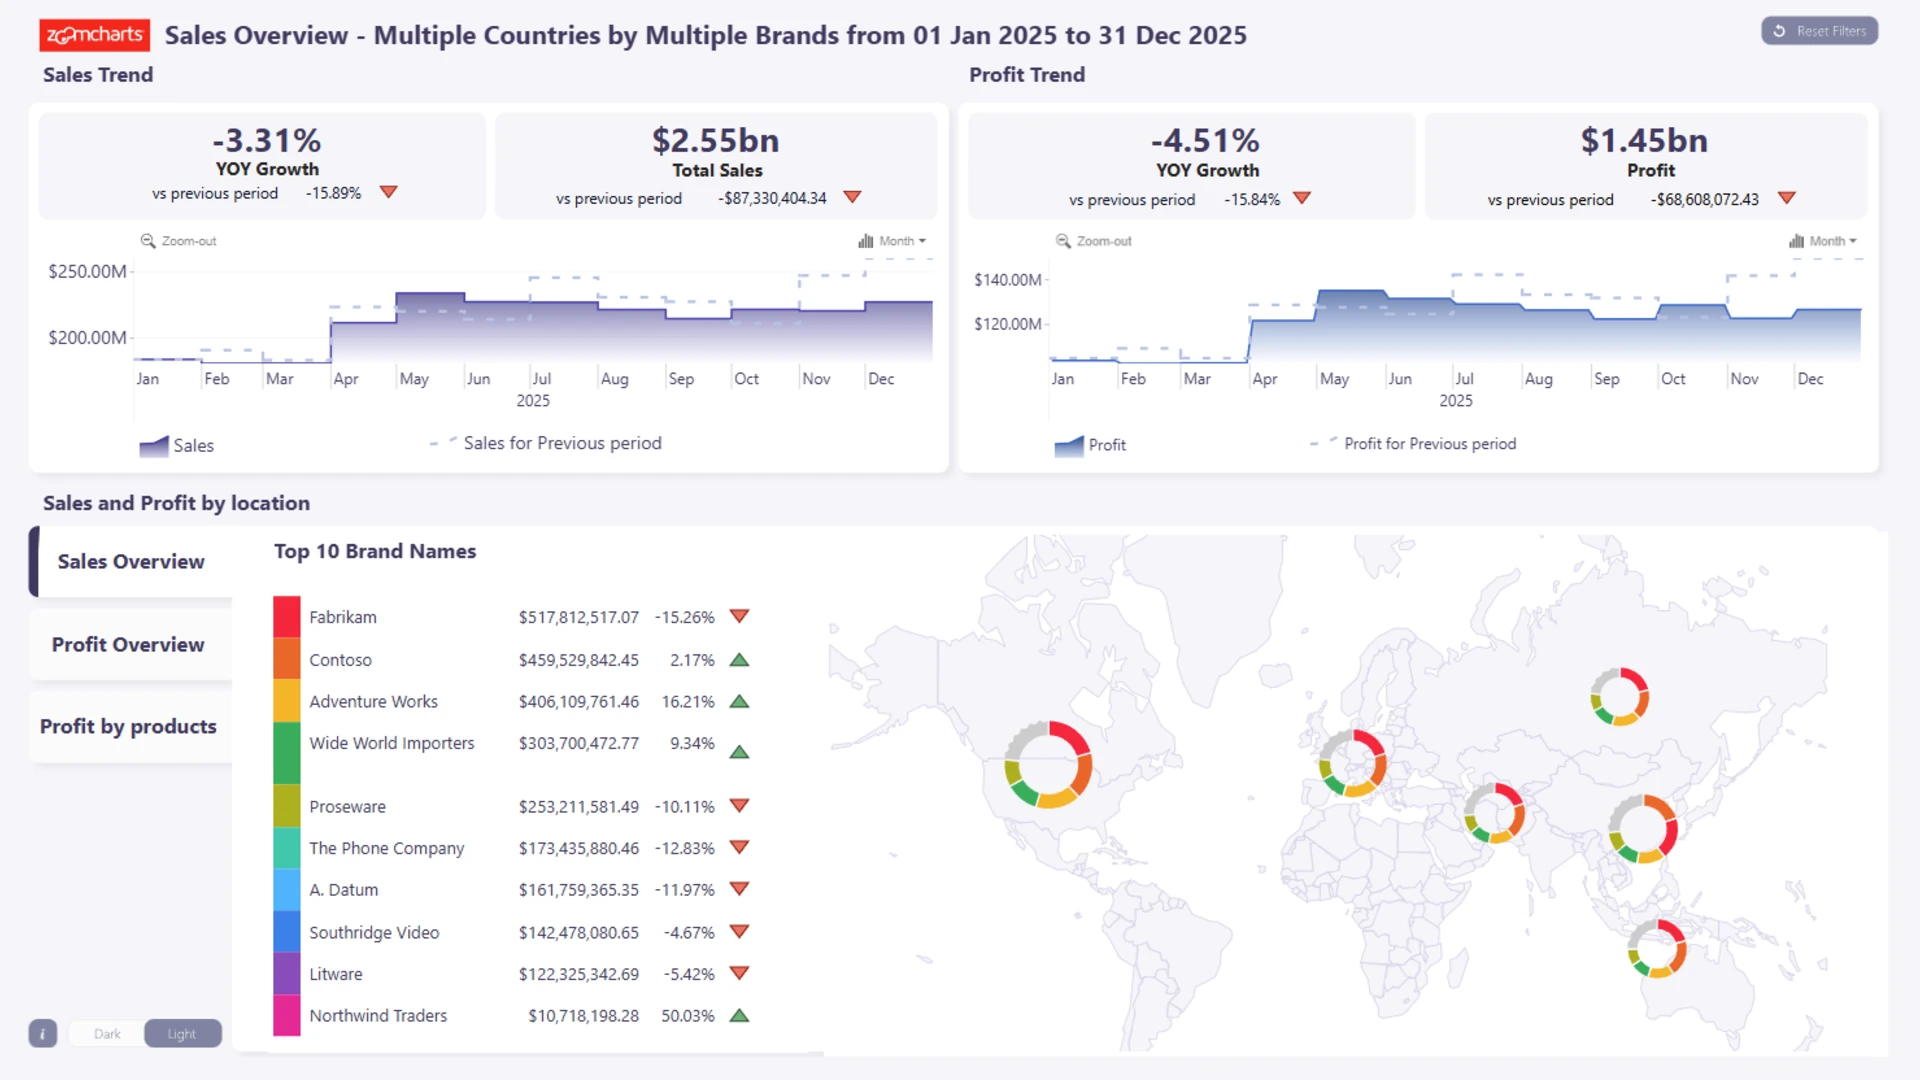Click the Litware purple color swatch
Viewport: 1920px width, 1080px height.
(287, 974)
